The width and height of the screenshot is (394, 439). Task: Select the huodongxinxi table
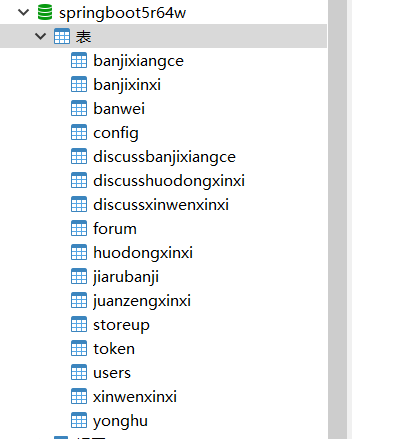coord(143,253)
